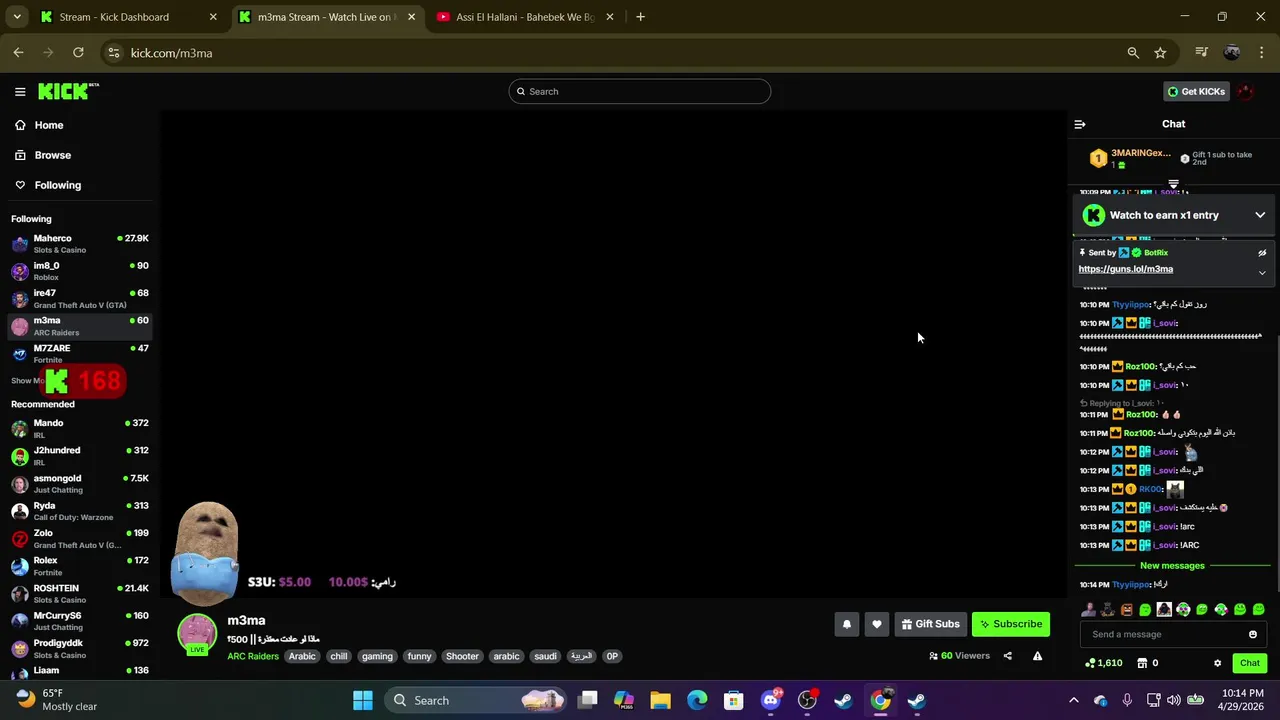
Task: Click the report warning triangle icon
Action: (1037, 656)
